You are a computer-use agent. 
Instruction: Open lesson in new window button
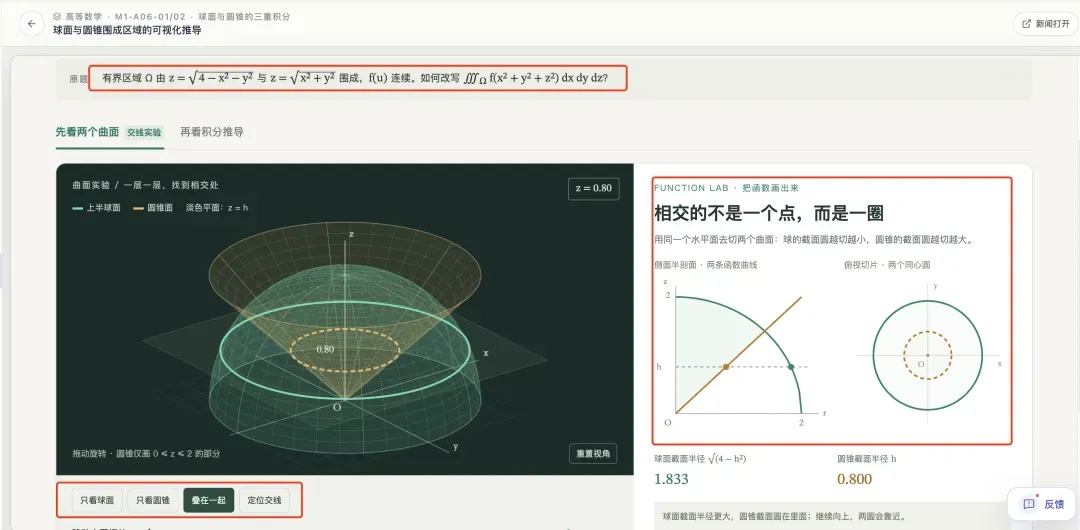pos(1045,23)
